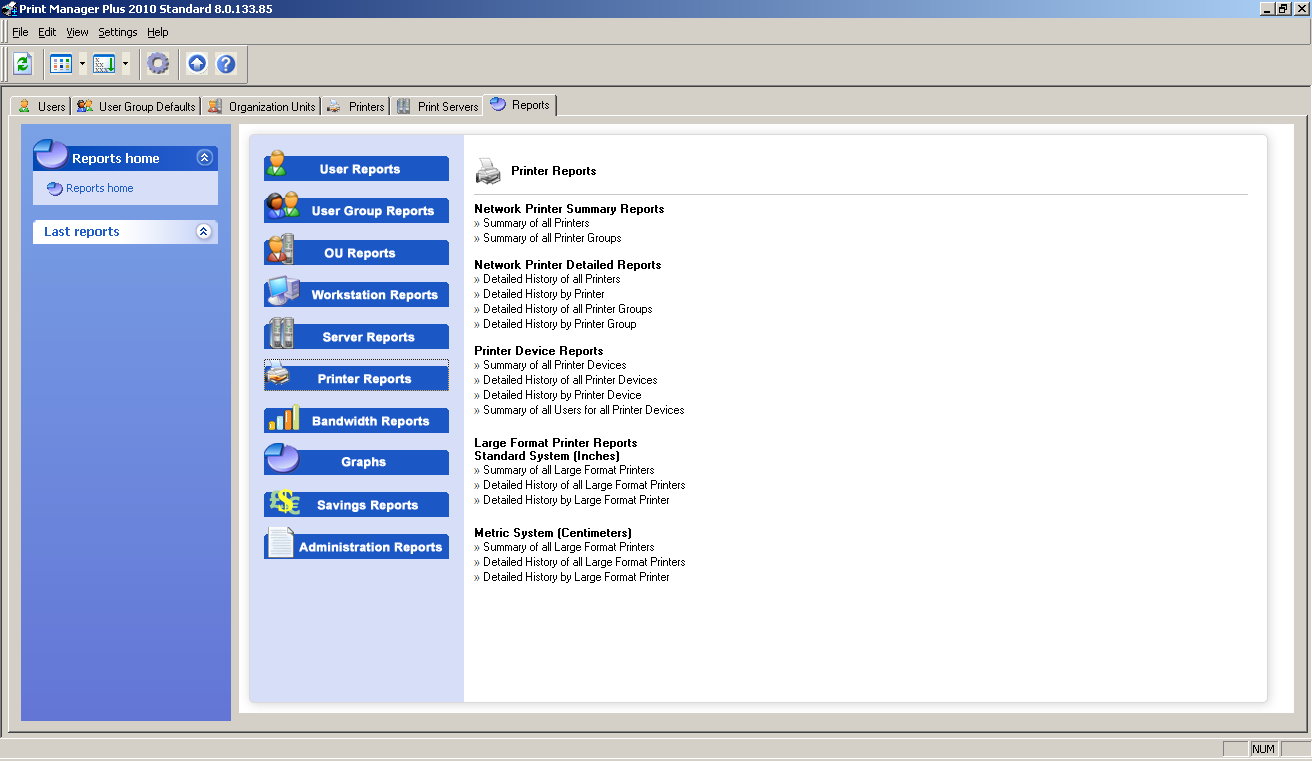Click the sort columns toolbar icon
Viewport: 1312px width, 761px height.
tap(104, 64)
